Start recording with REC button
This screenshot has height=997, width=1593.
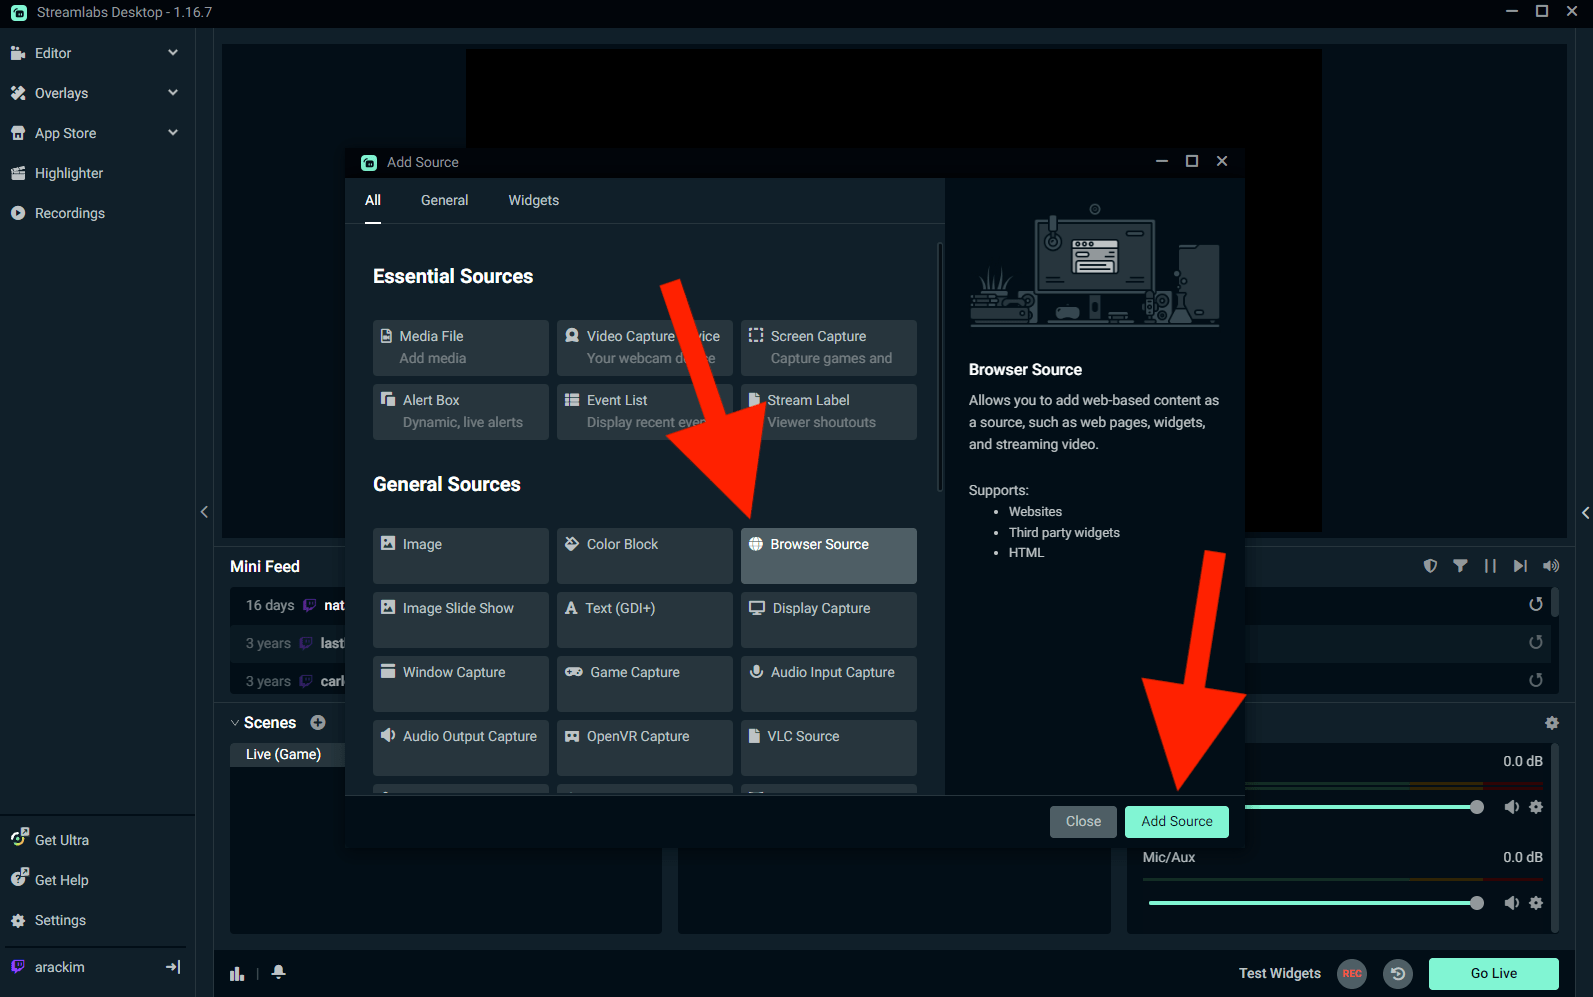point(1352,973)
